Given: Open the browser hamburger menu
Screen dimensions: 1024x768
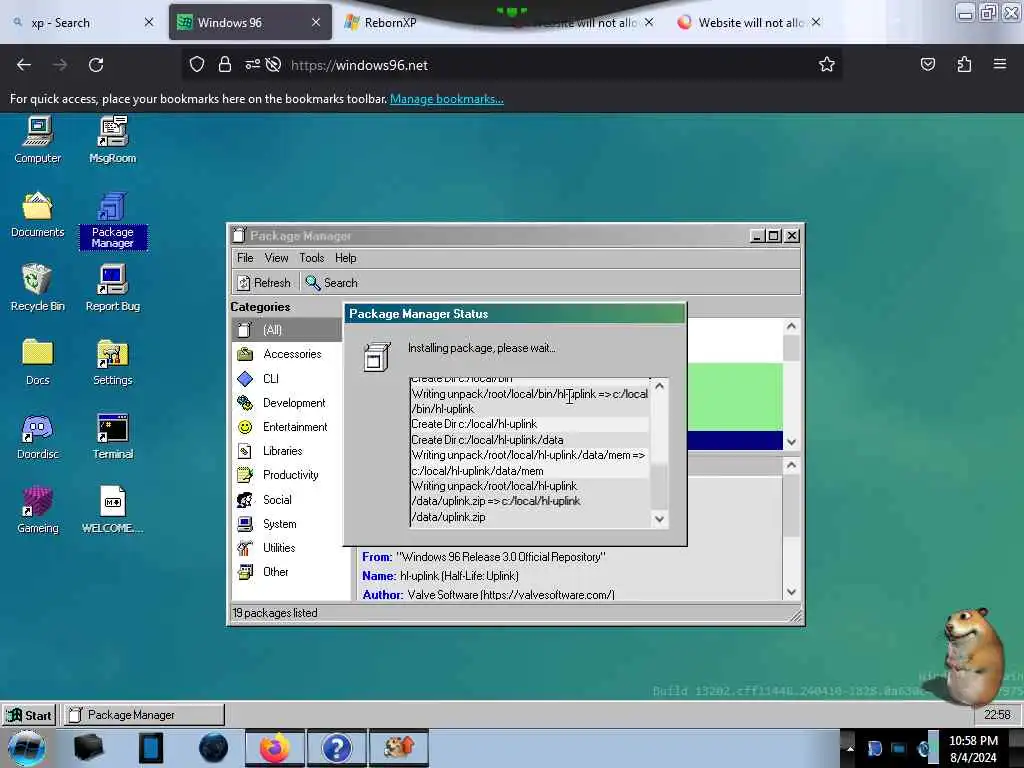Looking at the screenshot, I should (1000, 64).
